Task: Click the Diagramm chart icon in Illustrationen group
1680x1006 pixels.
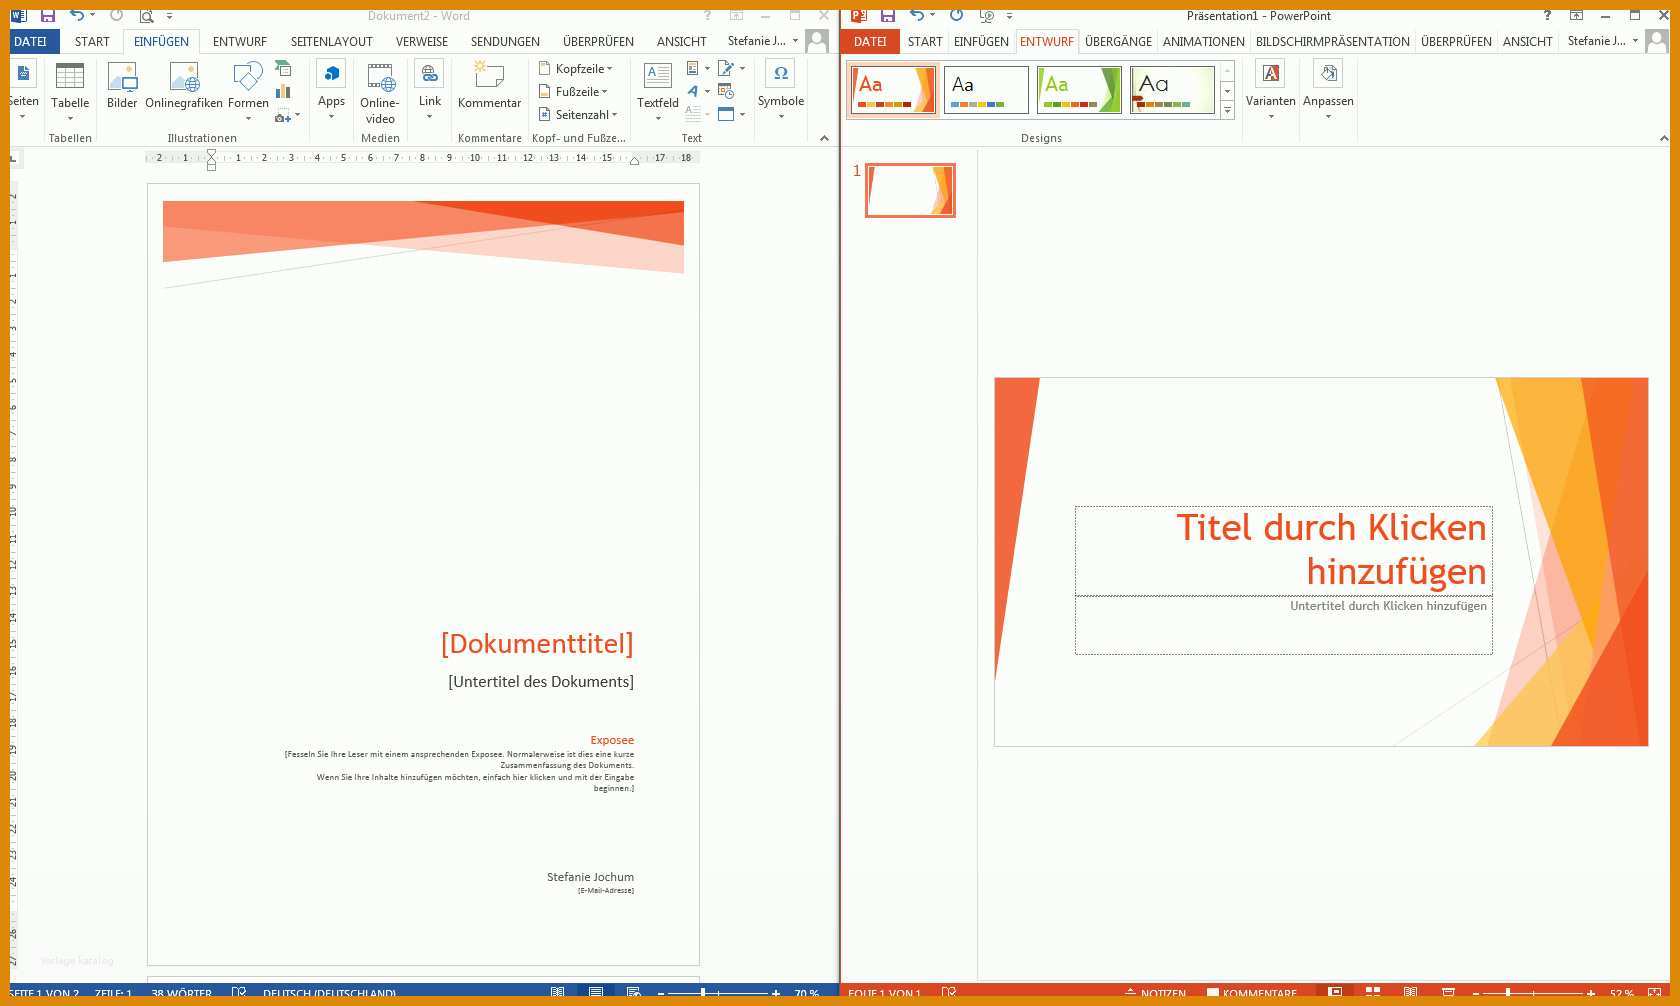Action: pyautogui.click(x=283, y=92)
